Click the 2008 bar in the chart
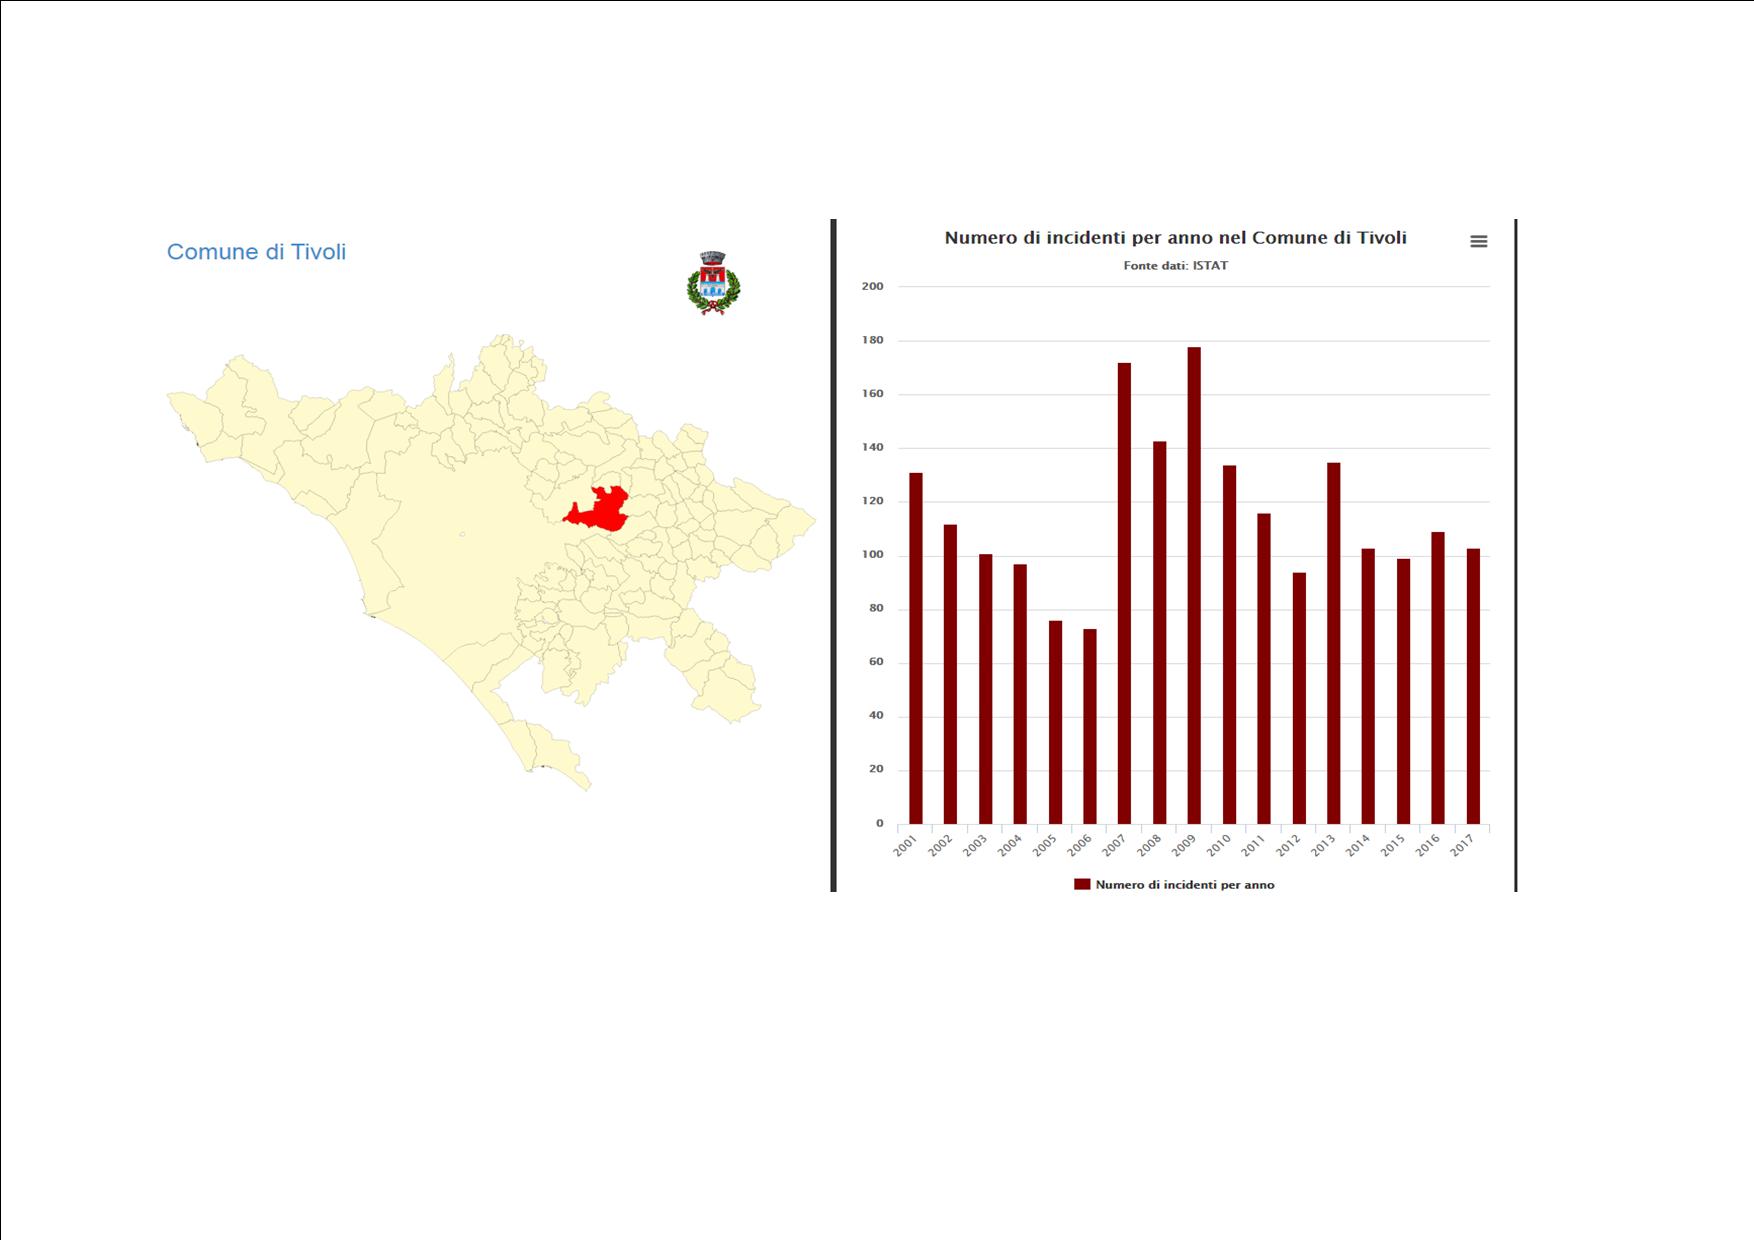This screenshot has width=1754, height=1240. coord(1159,633)
